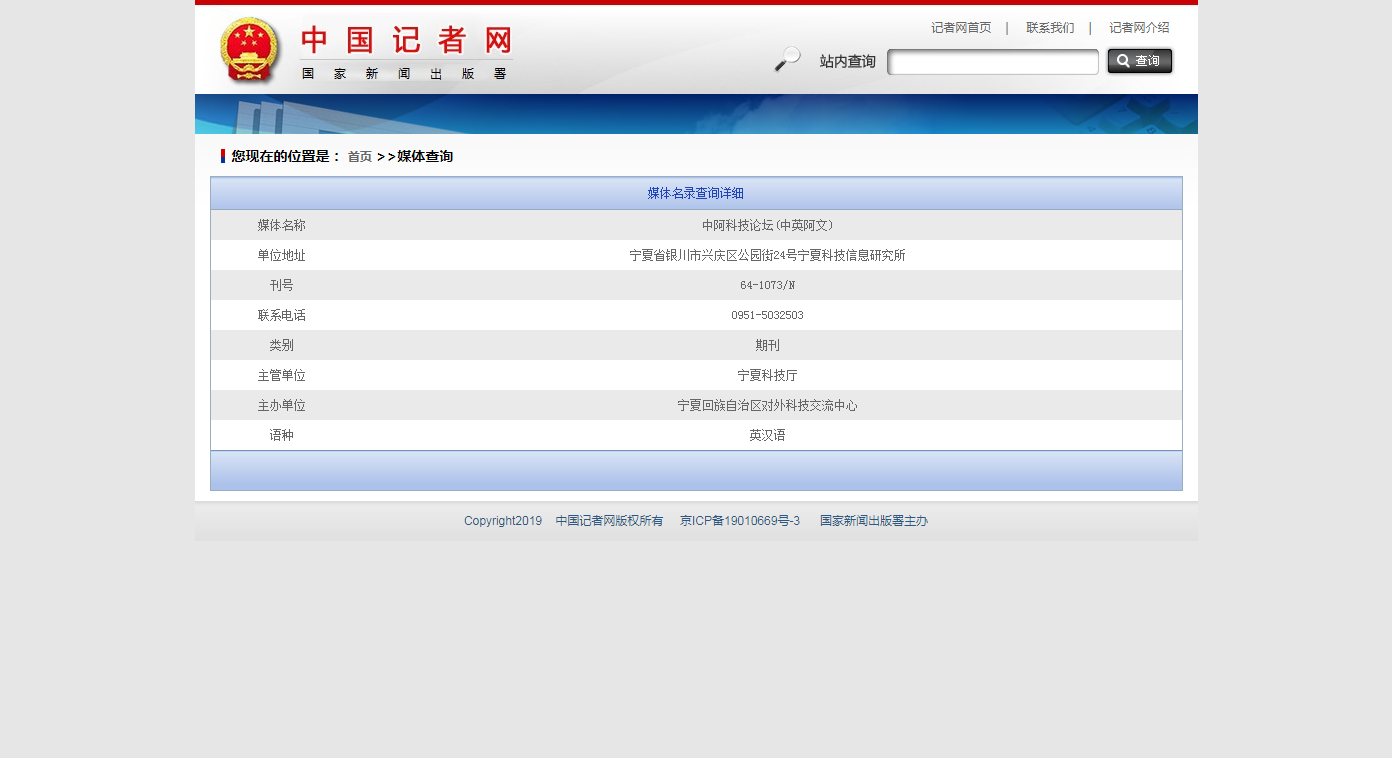This screenshot has width=1392, height=758.
Task: Click the address value 宁夏省银川市兴庆区公园街24号
Action: (767, 256)
